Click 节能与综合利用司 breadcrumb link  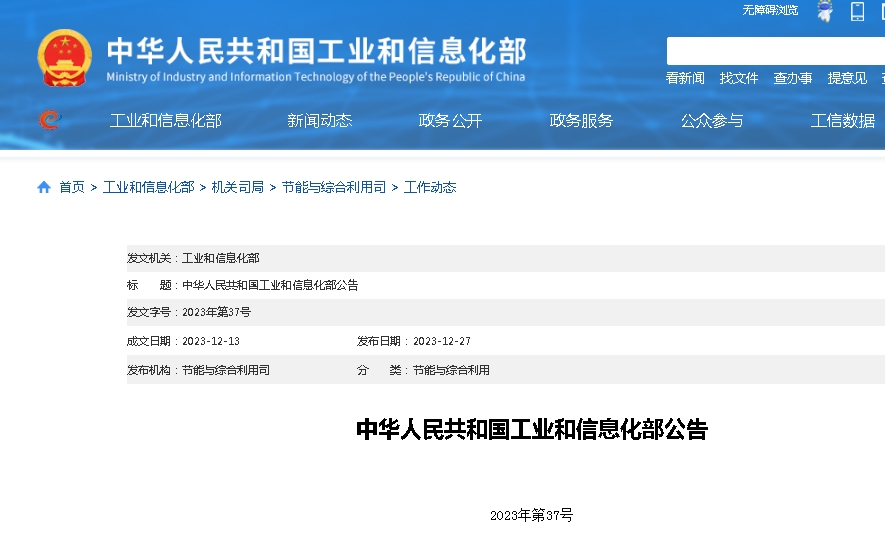click(x=334, y=187)
